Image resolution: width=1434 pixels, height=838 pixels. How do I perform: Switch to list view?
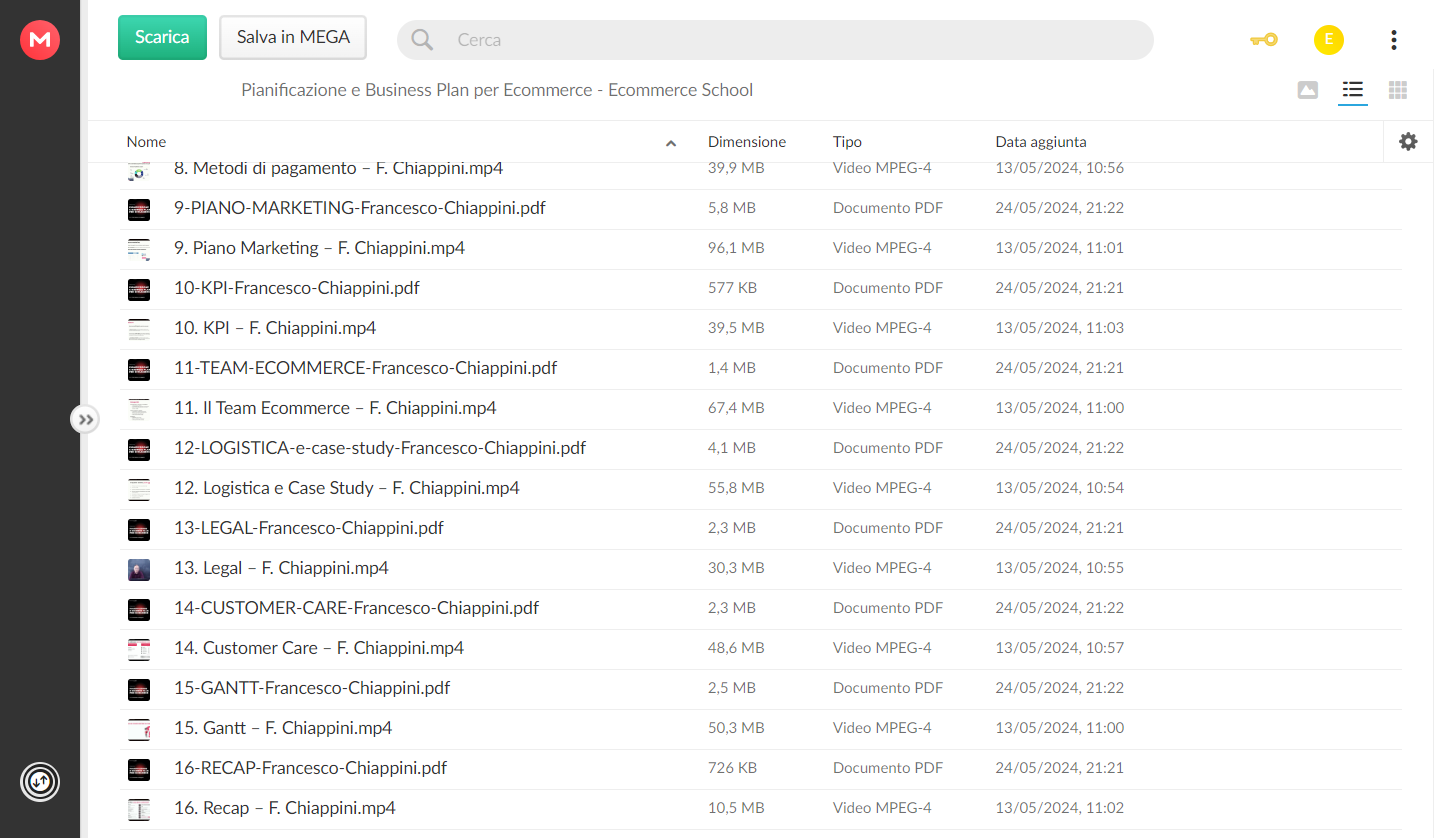tap(1353, 91)
